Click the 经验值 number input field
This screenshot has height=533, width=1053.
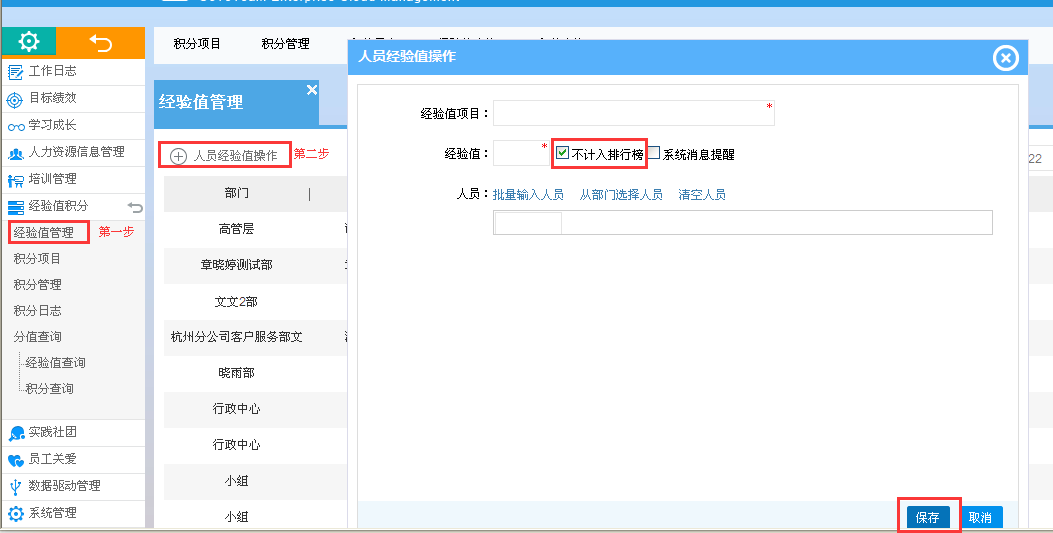[x=521, y=154]
